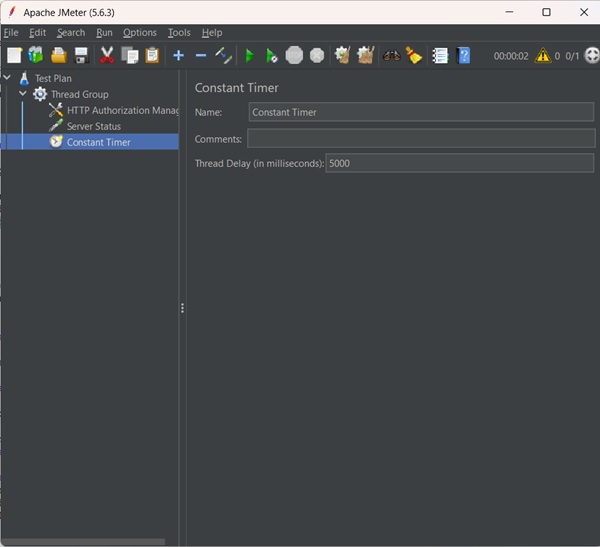This screenshot has height=547, width=600.
Task: Click the Cut scissors icon
Action: pyautogui.click(x=107, y=56)
